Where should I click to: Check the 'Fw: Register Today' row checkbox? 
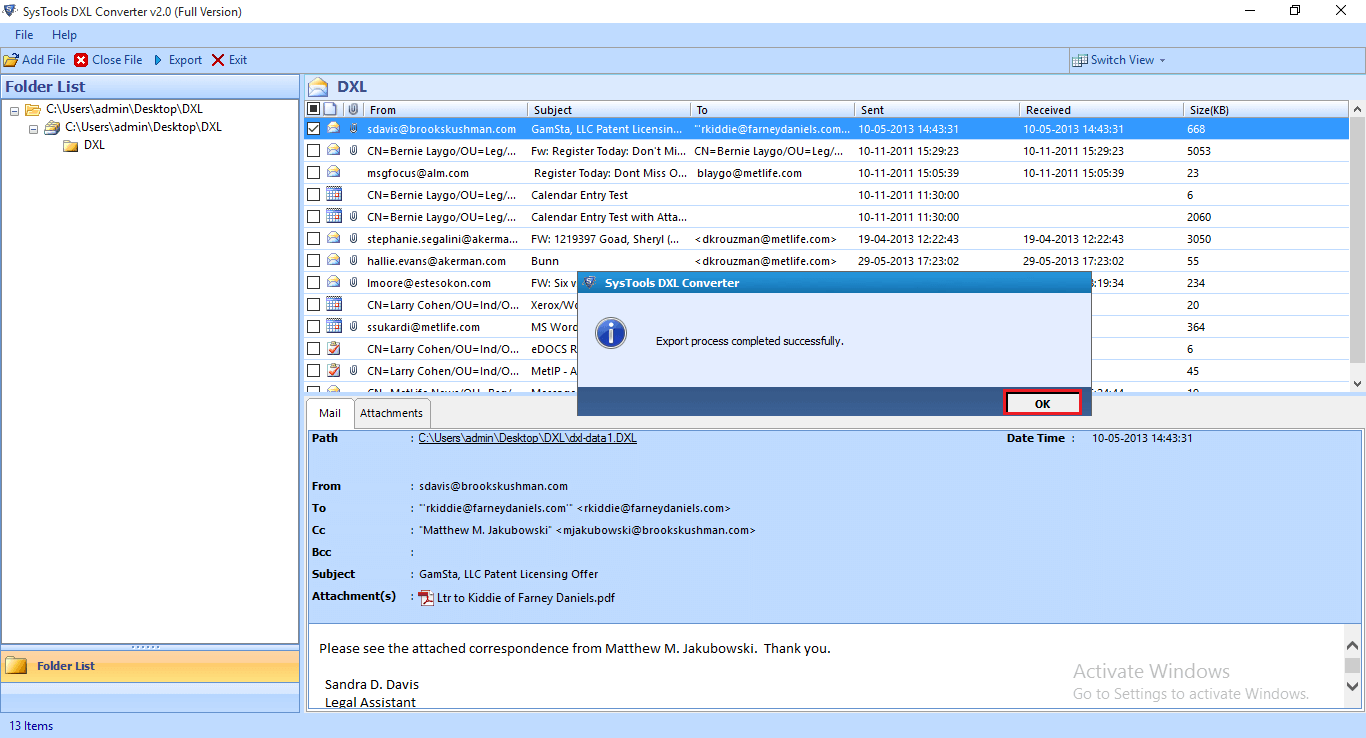click(313, 151)
